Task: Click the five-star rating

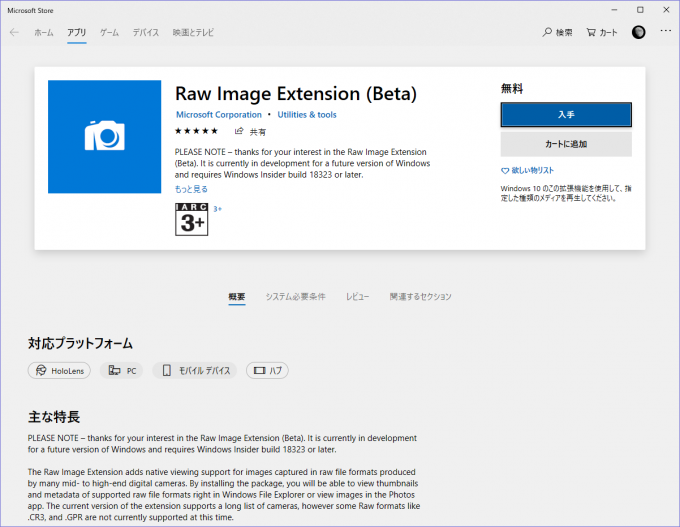Action: [x=196, y=131]
